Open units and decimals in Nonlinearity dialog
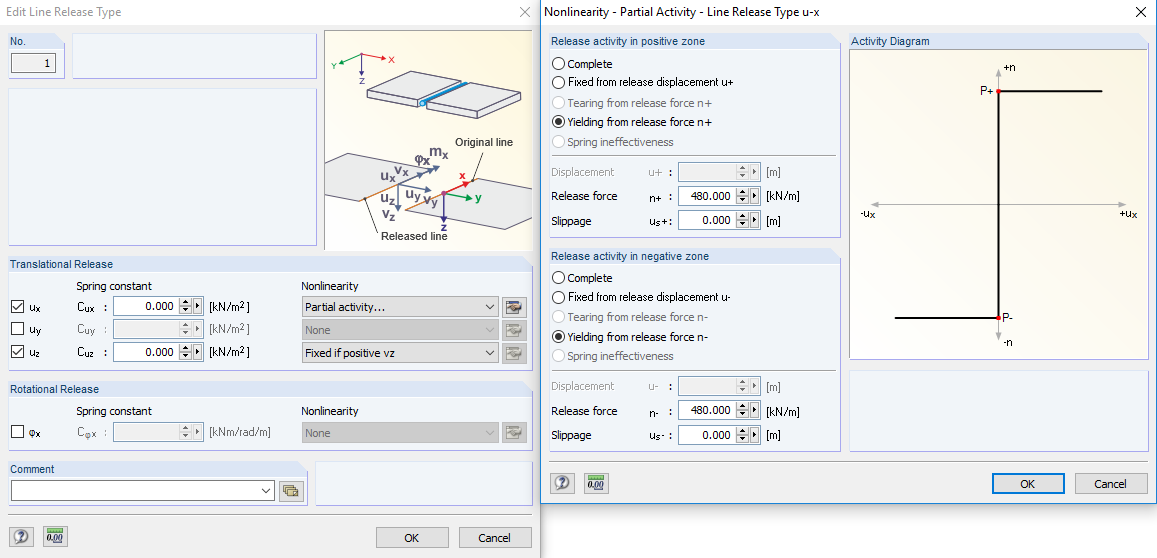The height and width of the screenshot is (558, 1157). [x=596, y=484]
